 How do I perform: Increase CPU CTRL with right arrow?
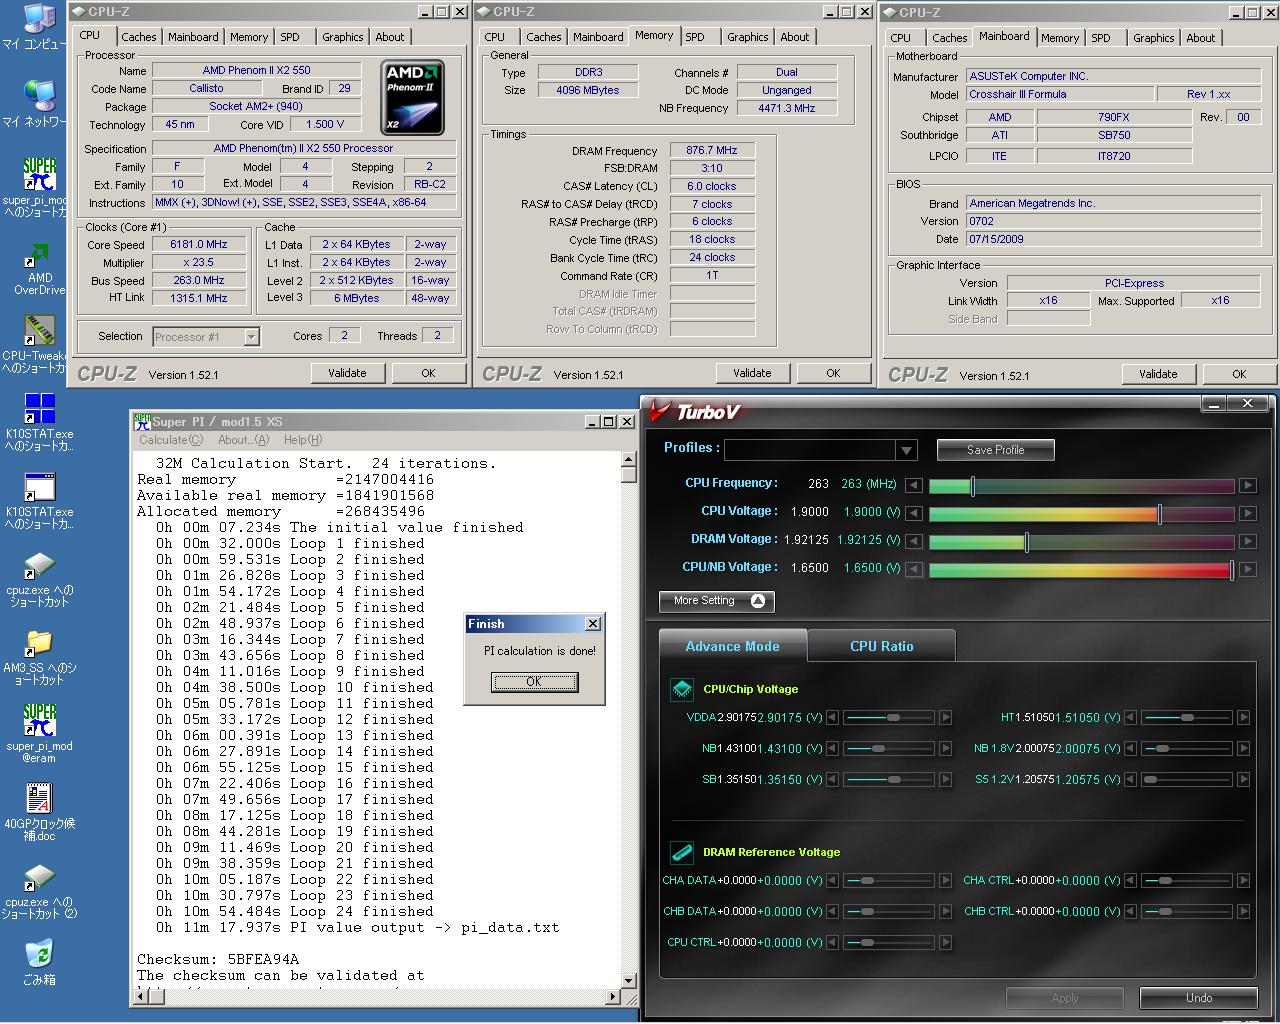[945, 942]
